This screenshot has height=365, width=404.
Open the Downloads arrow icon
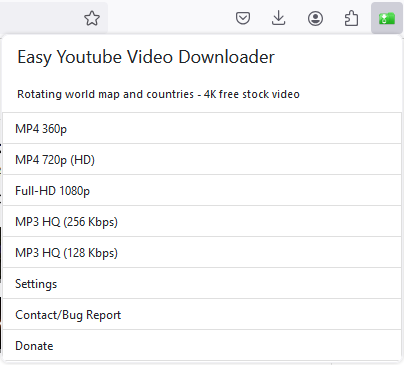click(279, 18)
